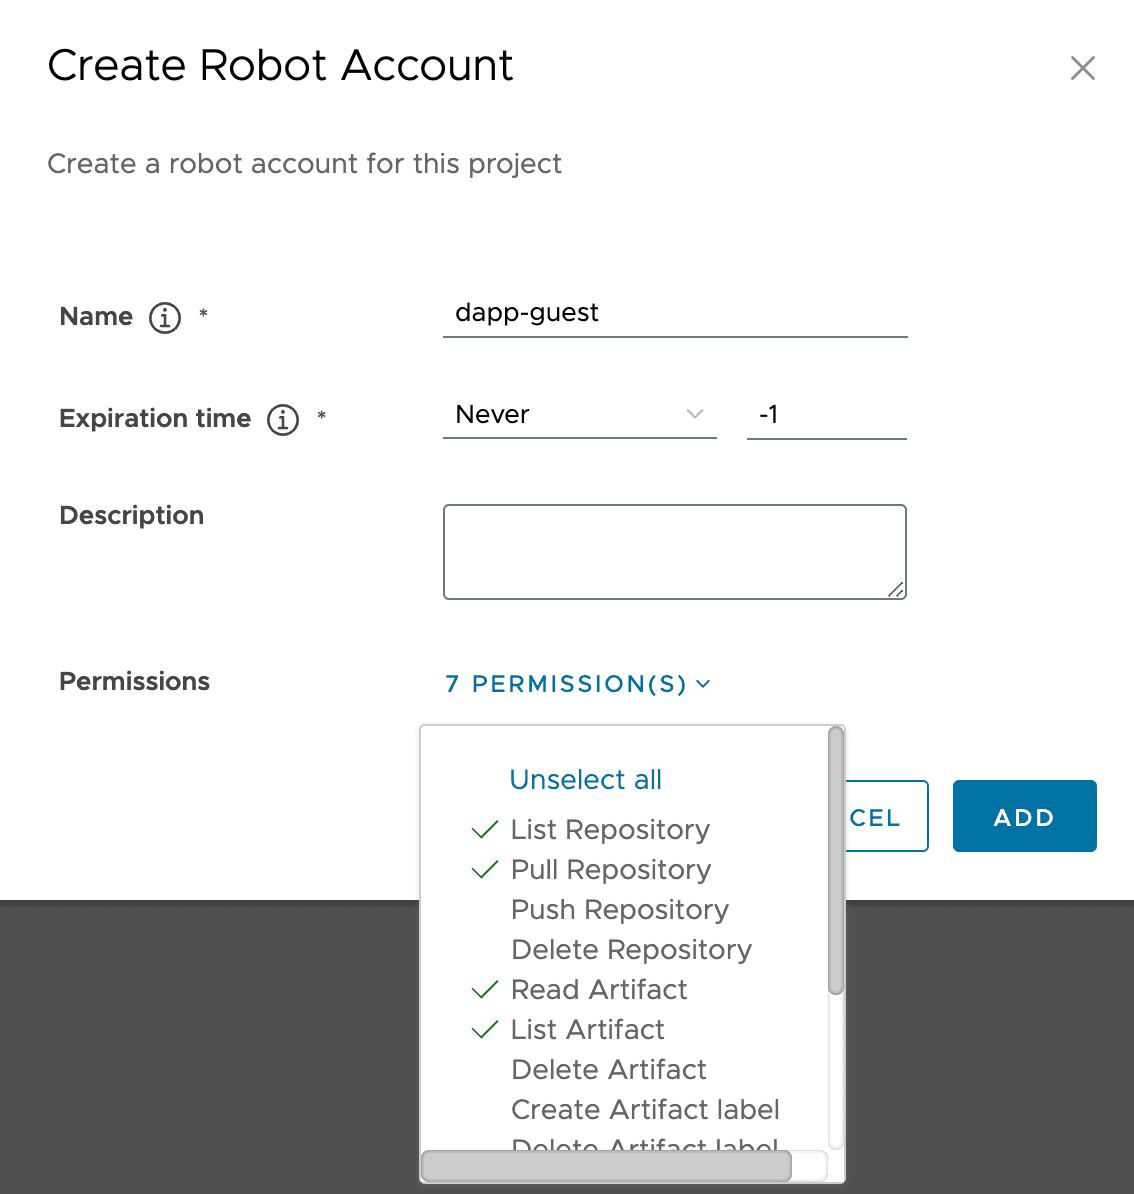Click the Description text area
The image size is (1134, 1194).
pos(675,551)
